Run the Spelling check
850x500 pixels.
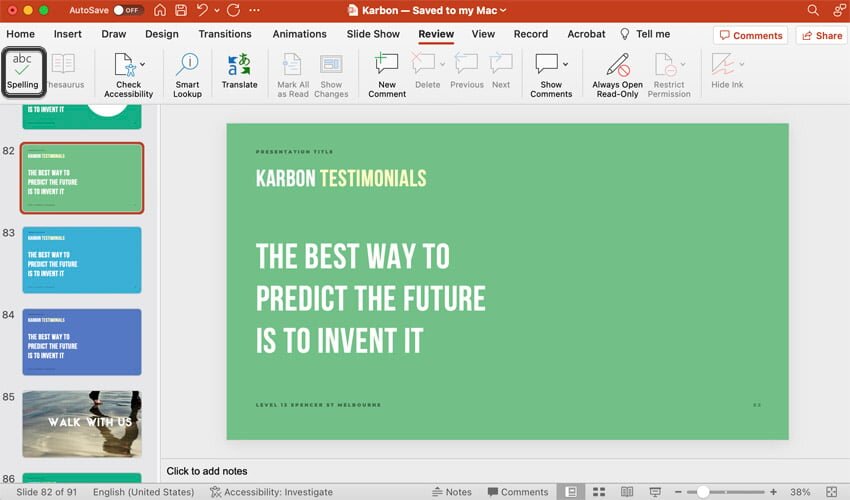pyautogui.click(x=22, y=72)
